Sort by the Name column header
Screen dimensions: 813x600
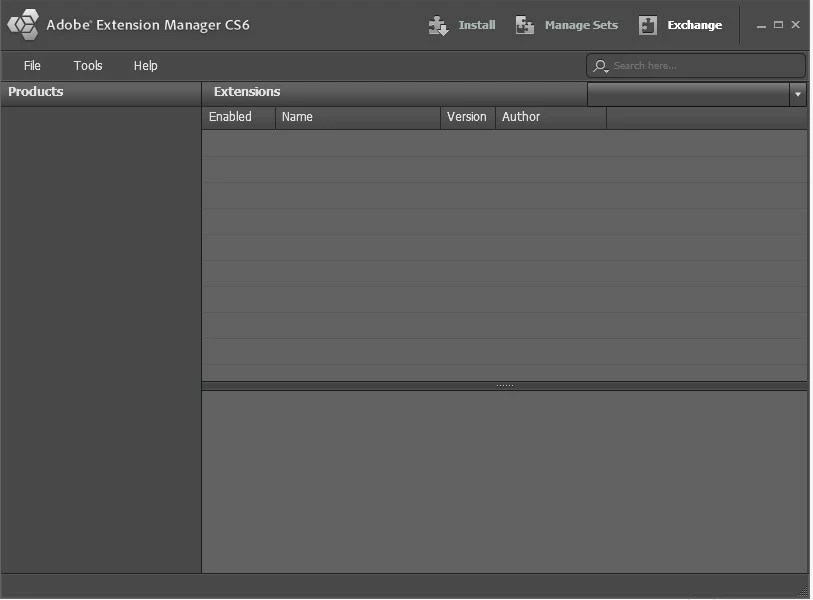(358, 117)
